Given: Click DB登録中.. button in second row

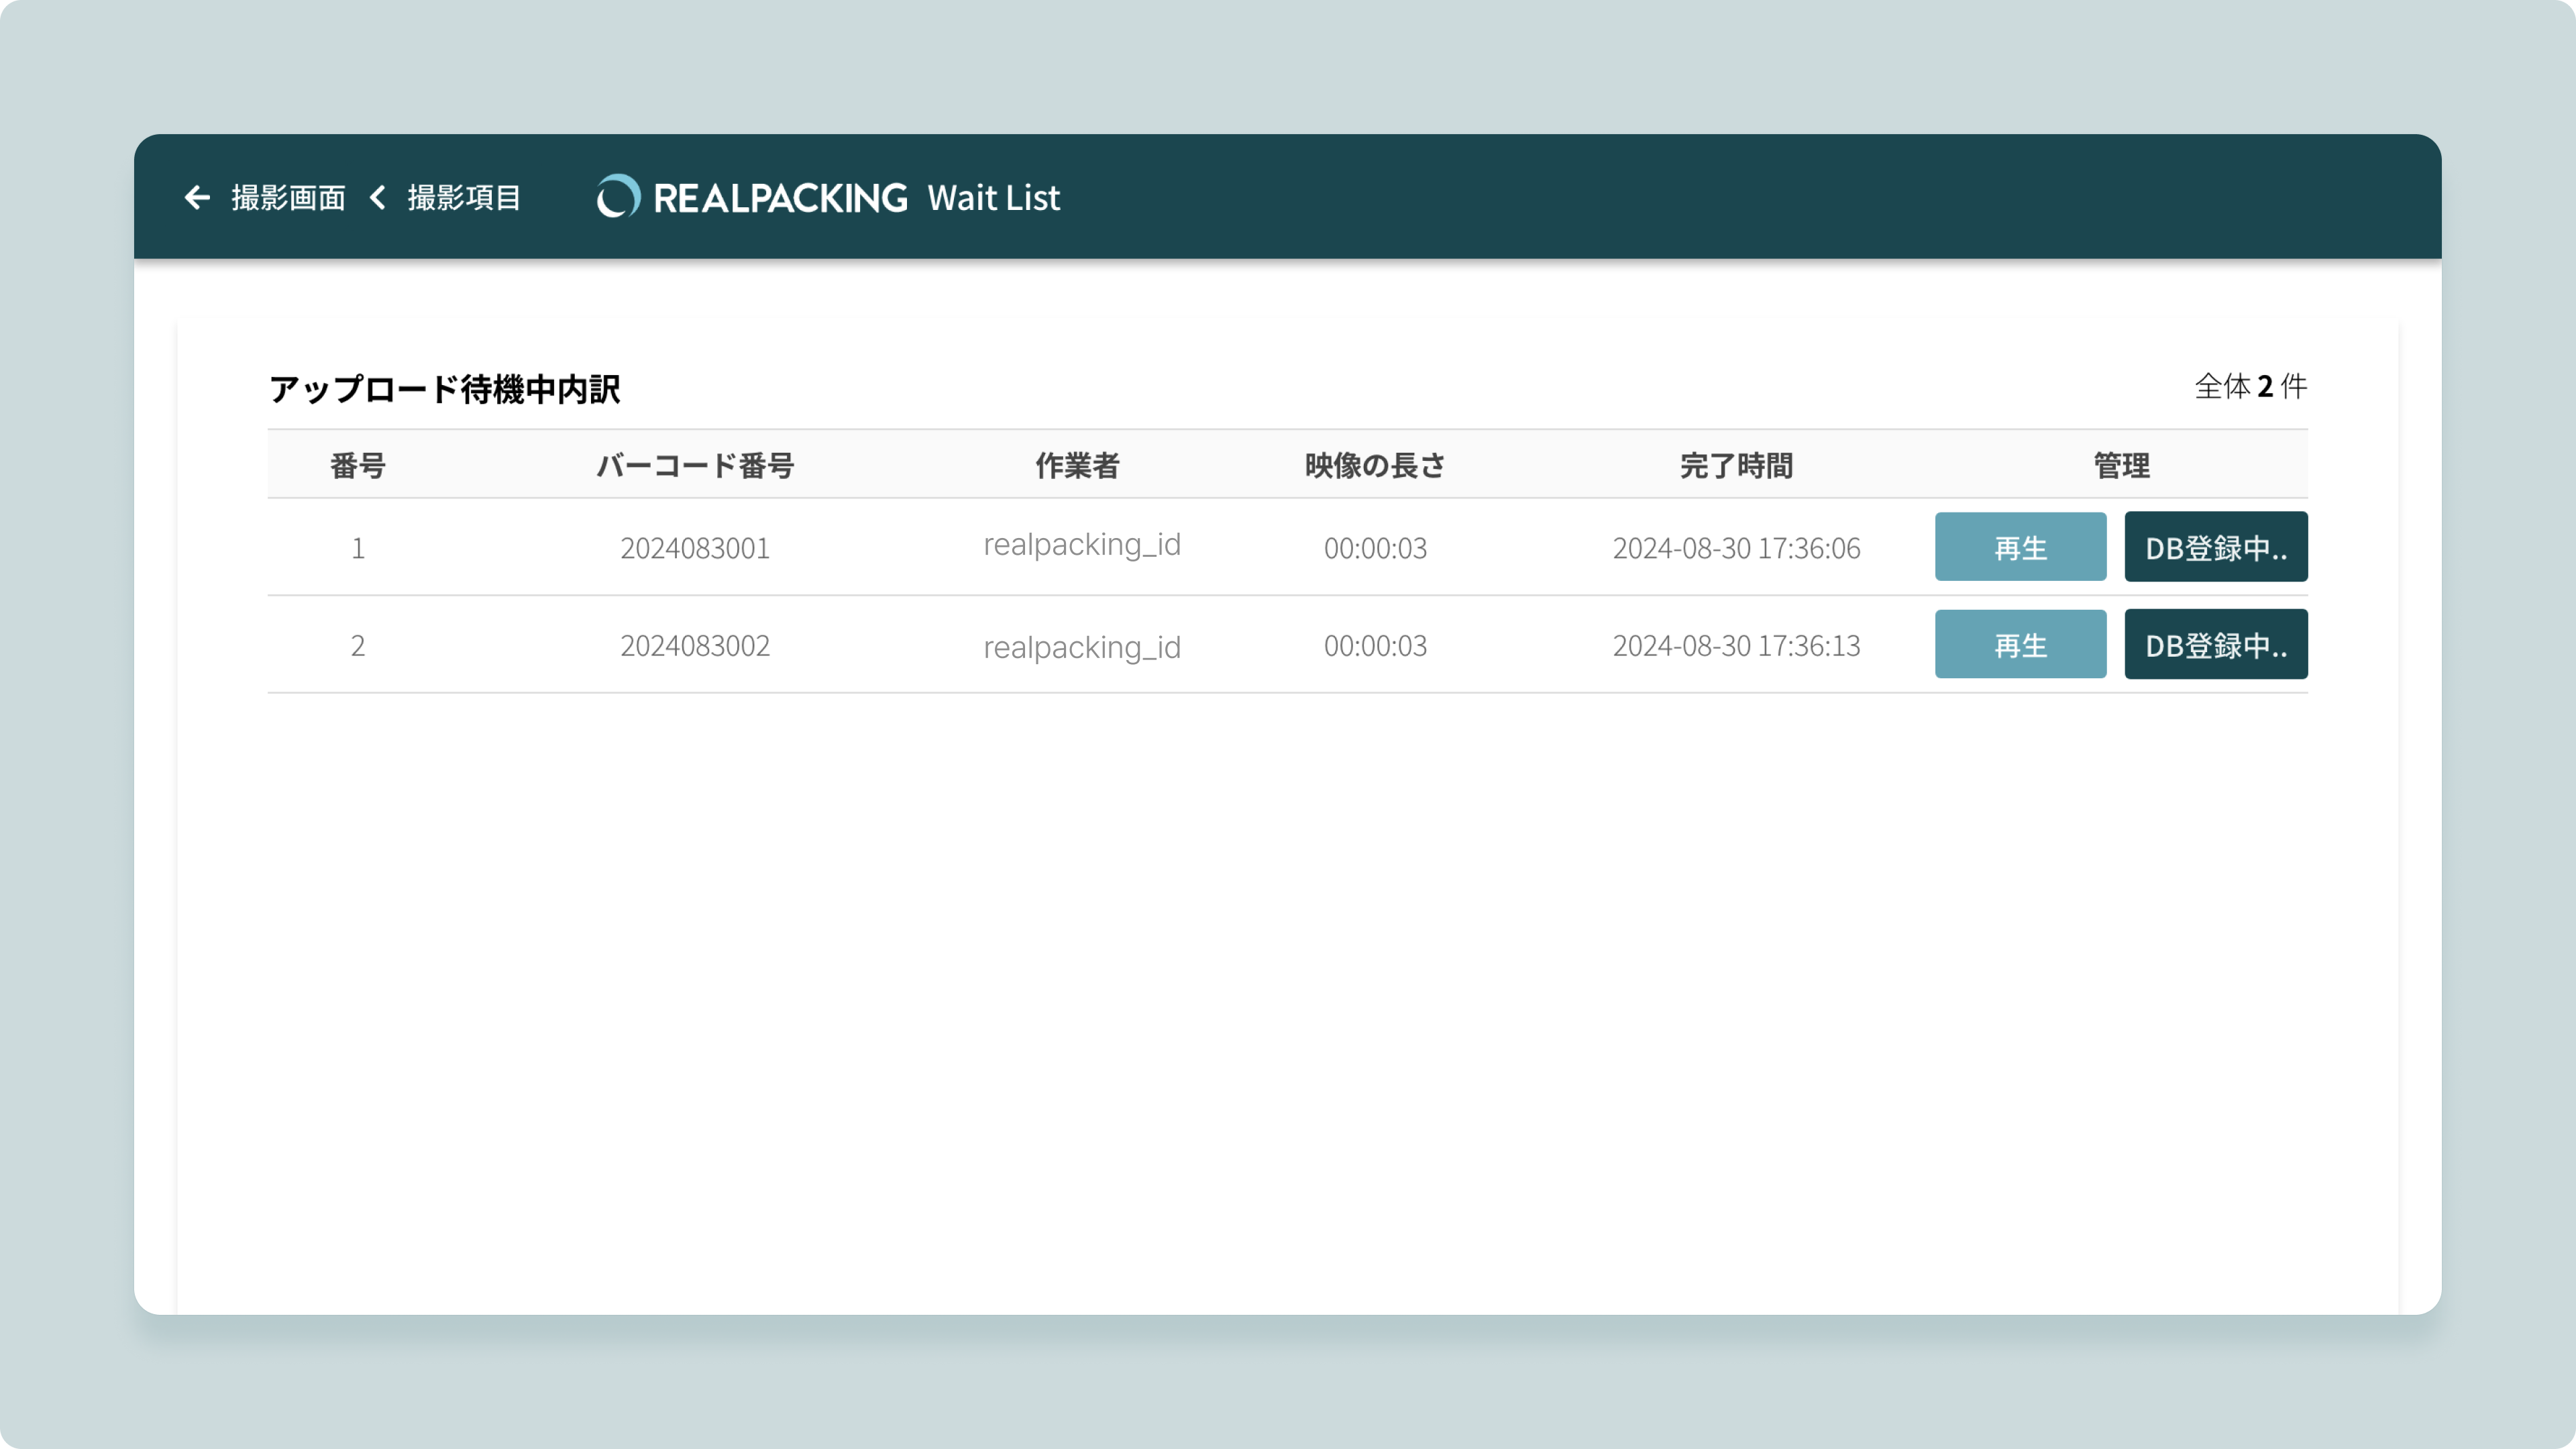Looking at the screenshot, I should 2215,644.
